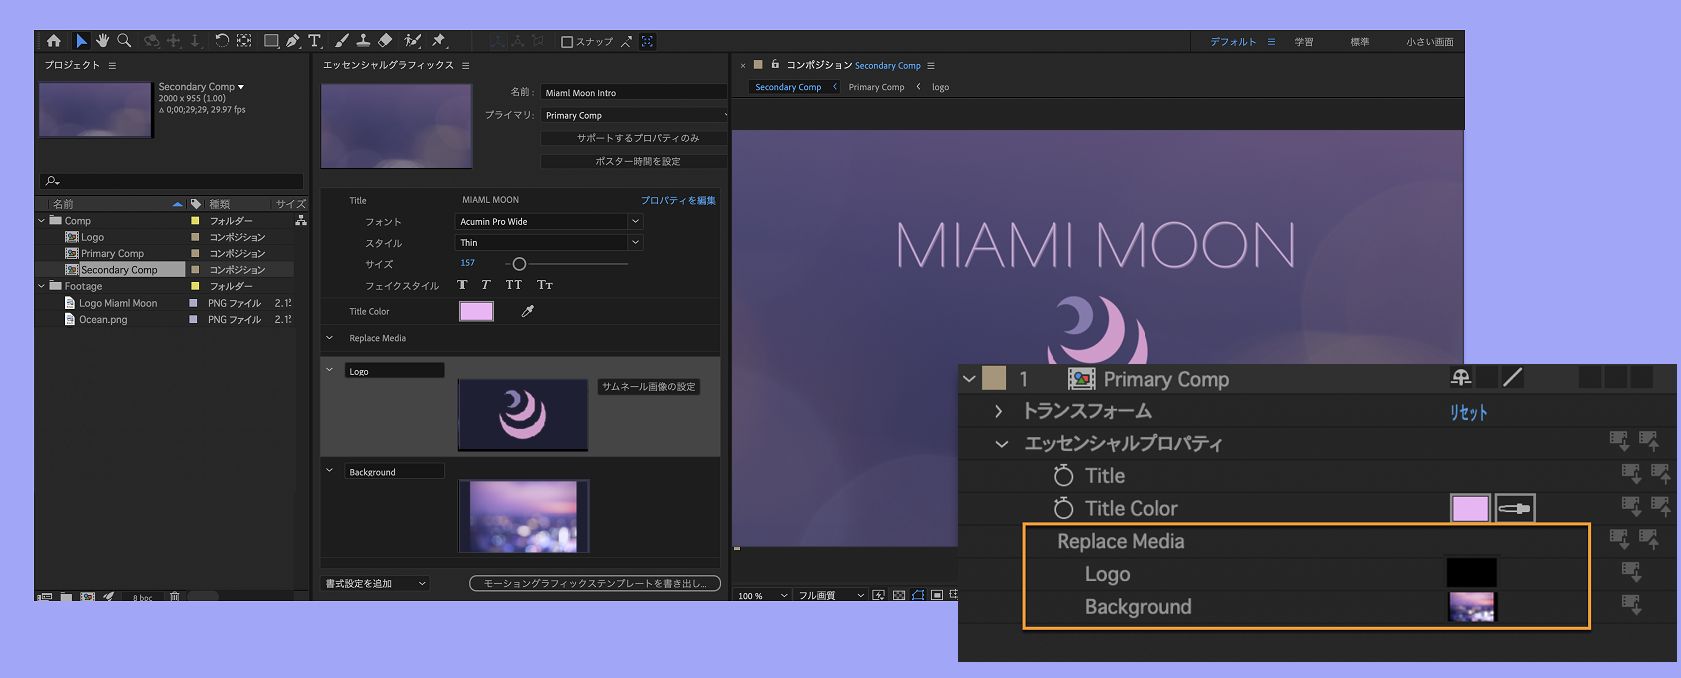Select the Hand tool
This screenshot has width=1681, height=678.
[103, 41]
